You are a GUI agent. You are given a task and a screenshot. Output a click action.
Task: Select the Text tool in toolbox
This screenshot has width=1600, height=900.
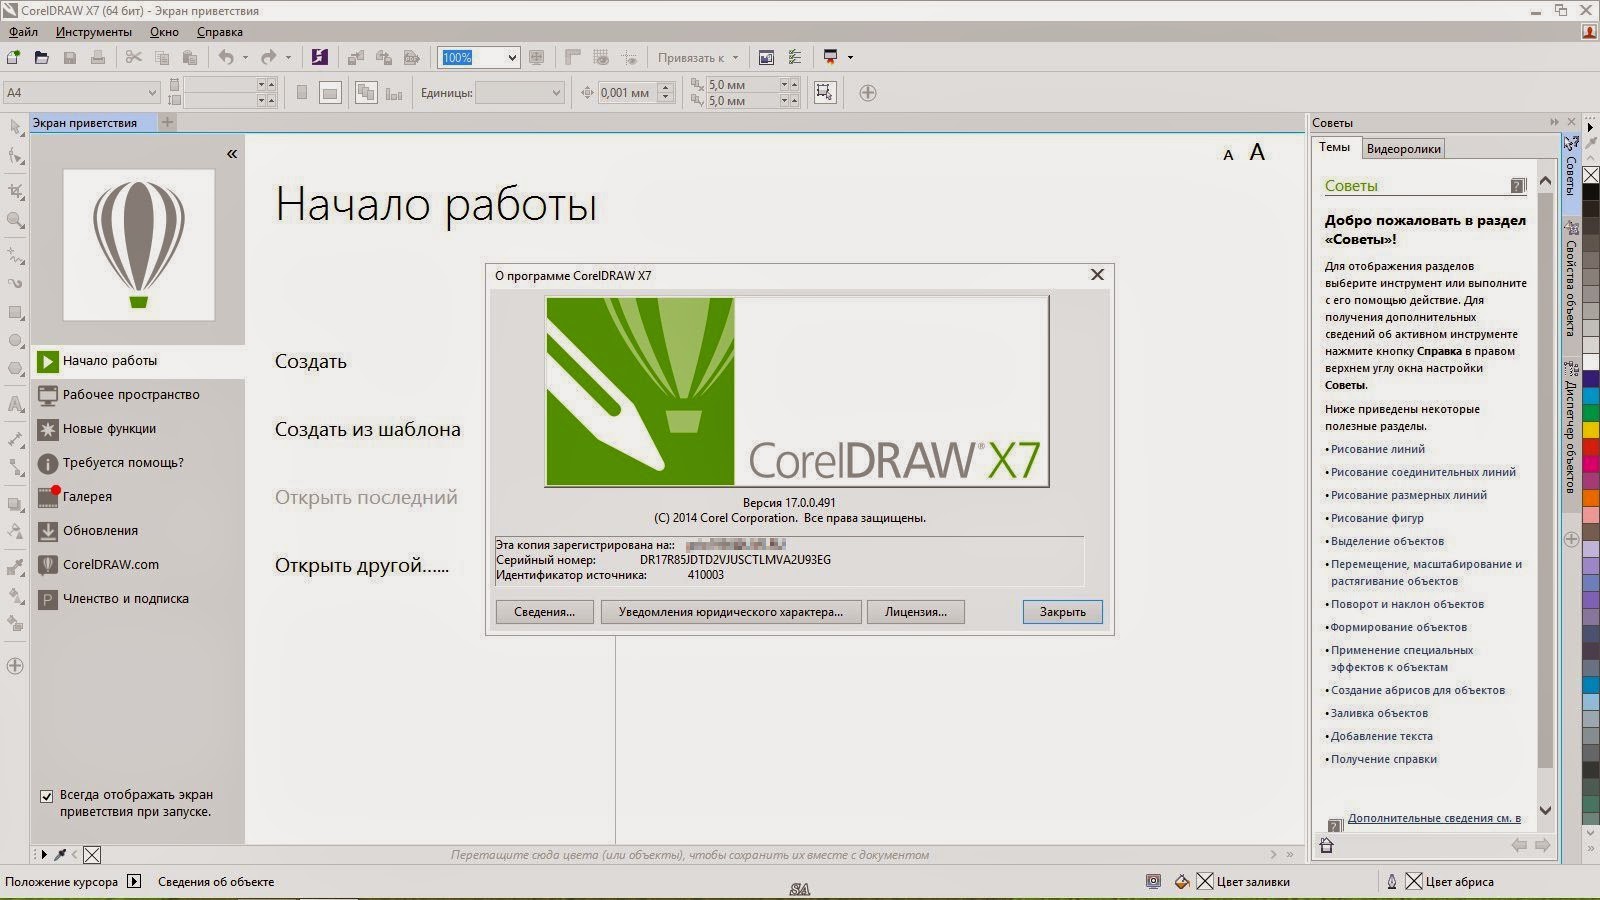click(15, 405)
